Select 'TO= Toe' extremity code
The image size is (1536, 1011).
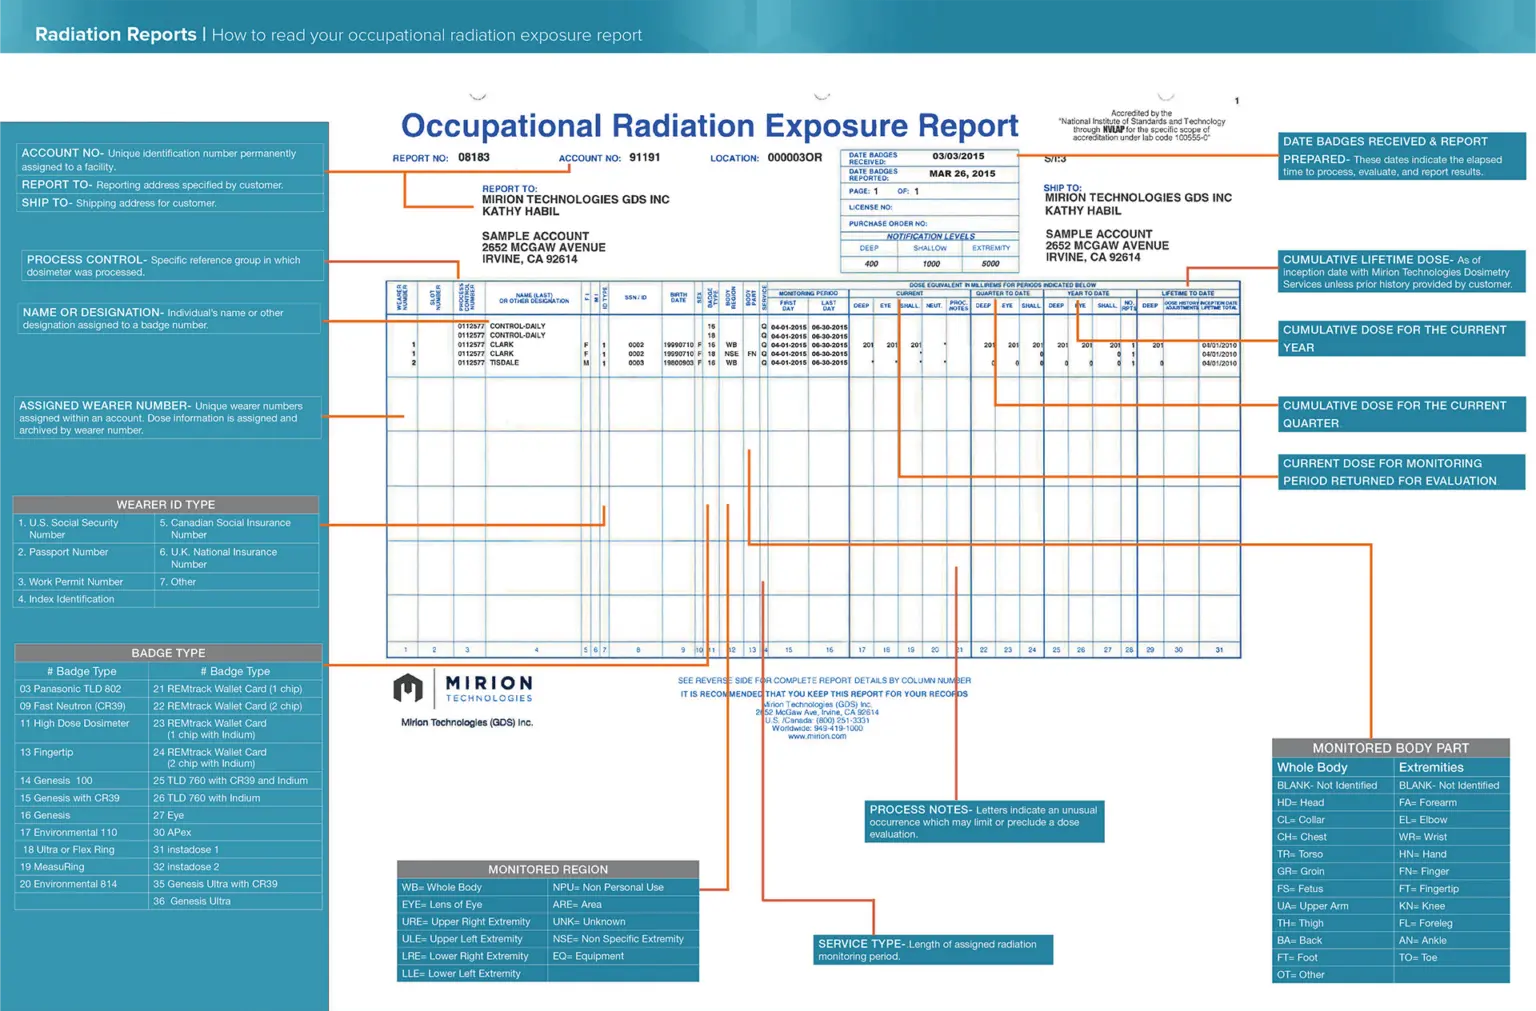[x=1451, y=957]
